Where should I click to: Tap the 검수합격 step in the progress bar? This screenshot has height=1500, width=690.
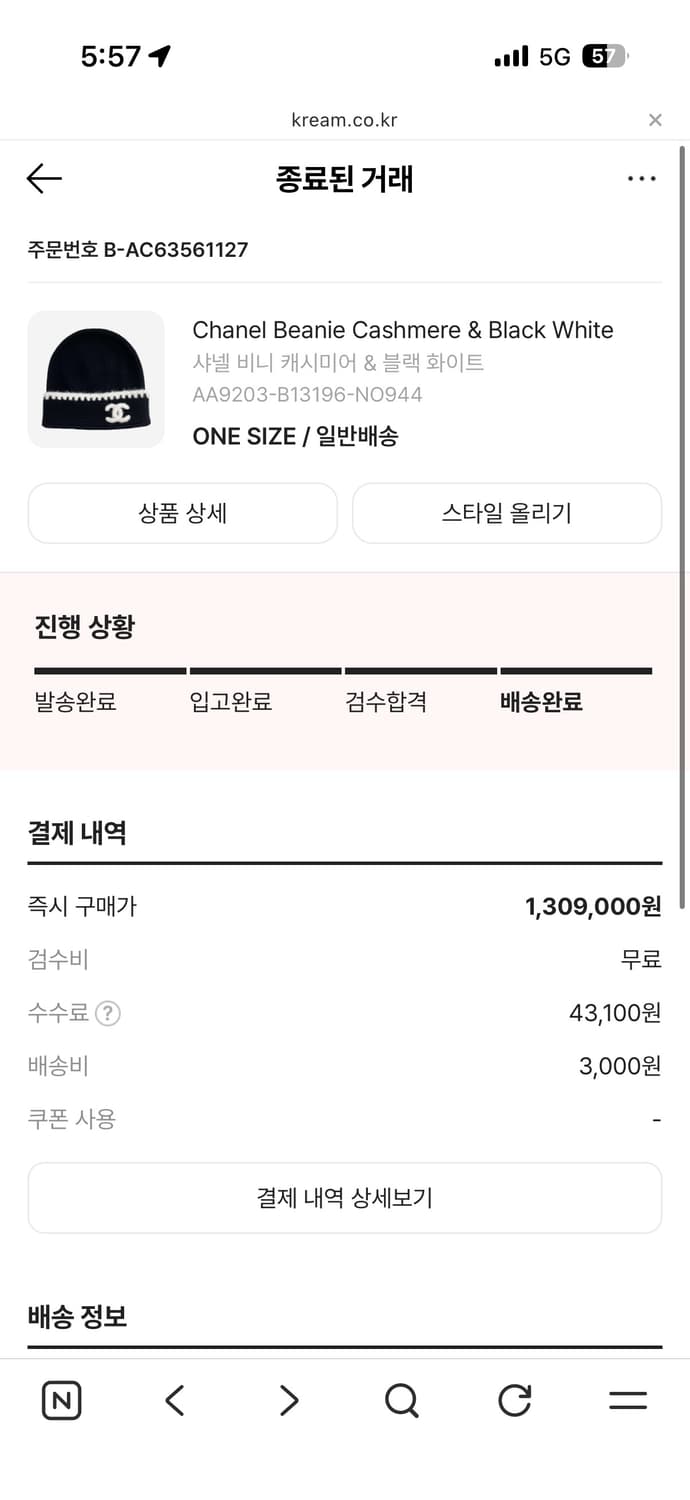coord(388,702)
